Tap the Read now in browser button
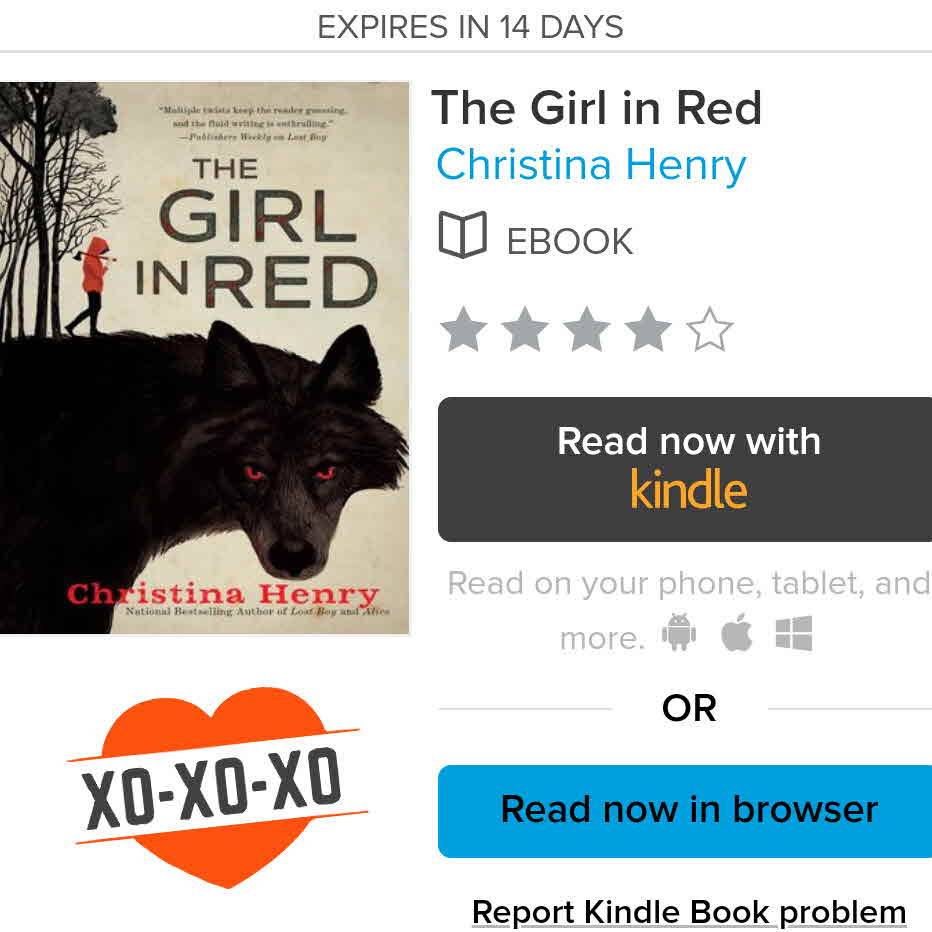Image resolution: width=932 pixels, height=932 pixels. 685,811
